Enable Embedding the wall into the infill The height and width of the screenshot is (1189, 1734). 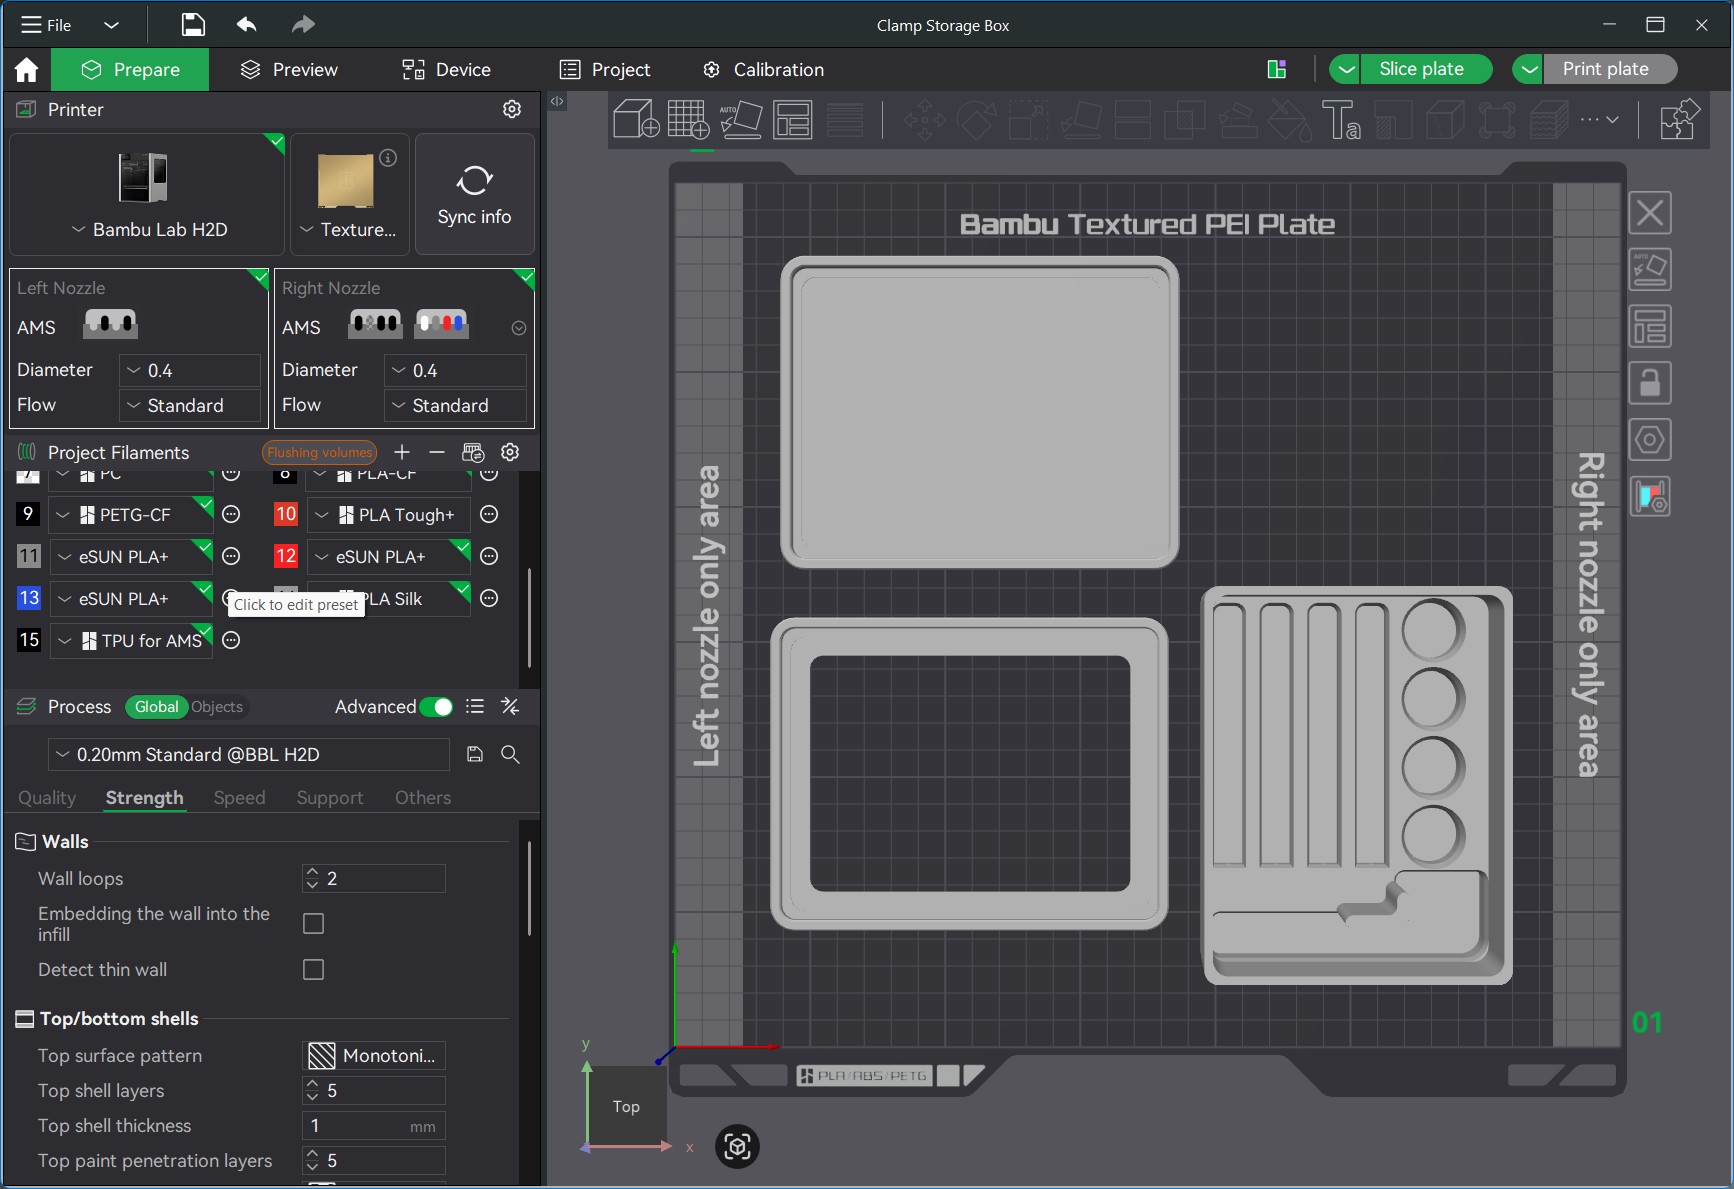coord(313,923)
